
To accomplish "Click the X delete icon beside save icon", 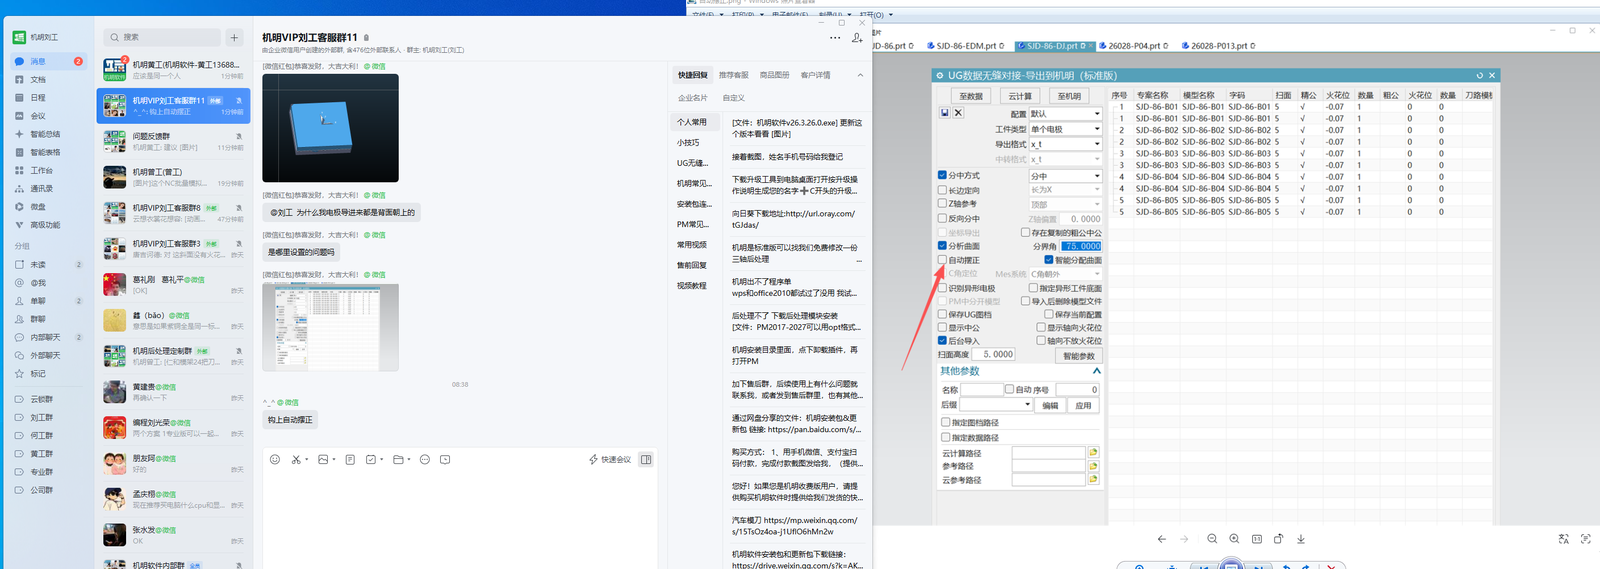I will (x=958, y=113).
